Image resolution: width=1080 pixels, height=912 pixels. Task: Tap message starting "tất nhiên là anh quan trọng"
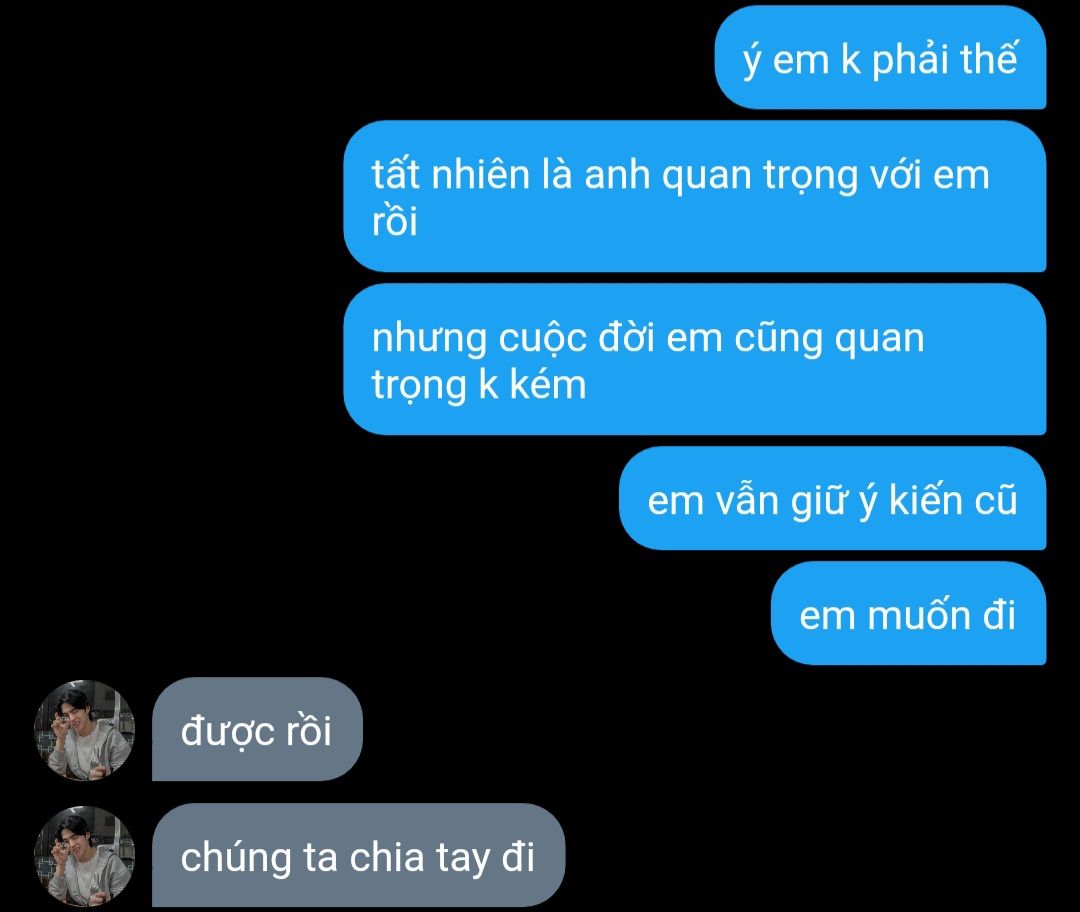(x=694, y=196)
